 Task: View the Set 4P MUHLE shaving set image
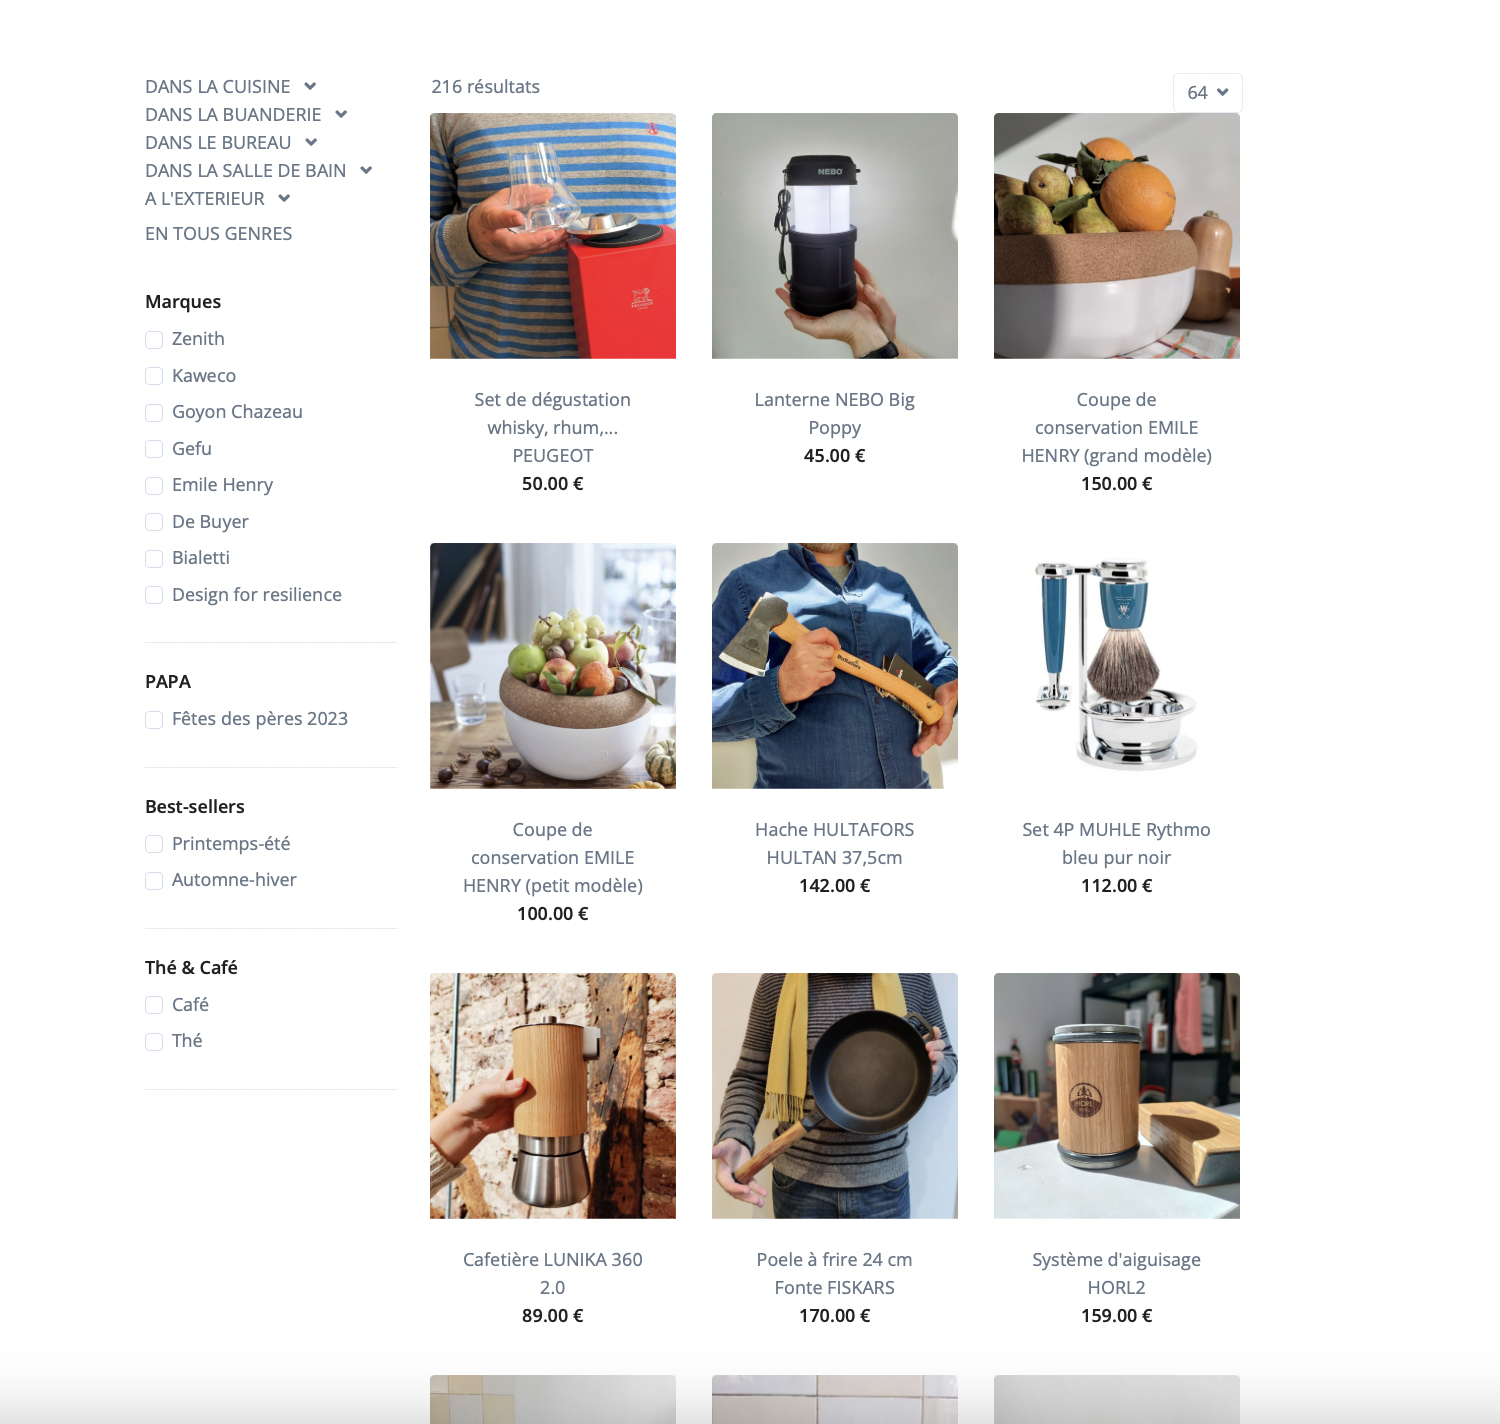[1117, 666]
